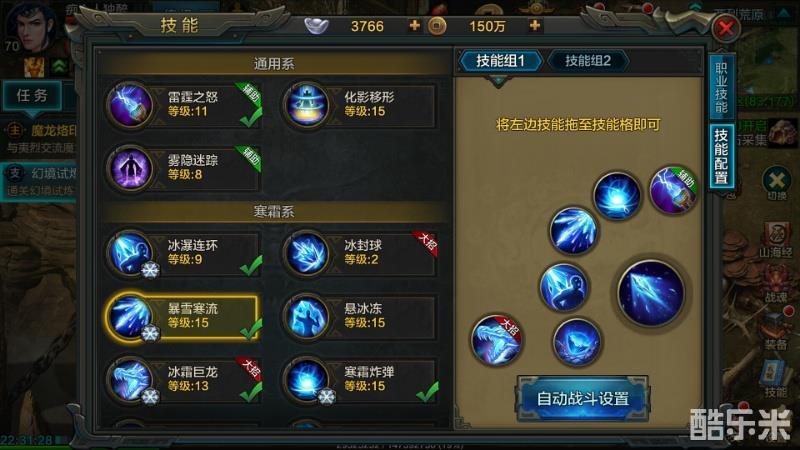Toggle the green checkmark on 冰瀑连环
The image size is (800, 450).
[251, 265]
